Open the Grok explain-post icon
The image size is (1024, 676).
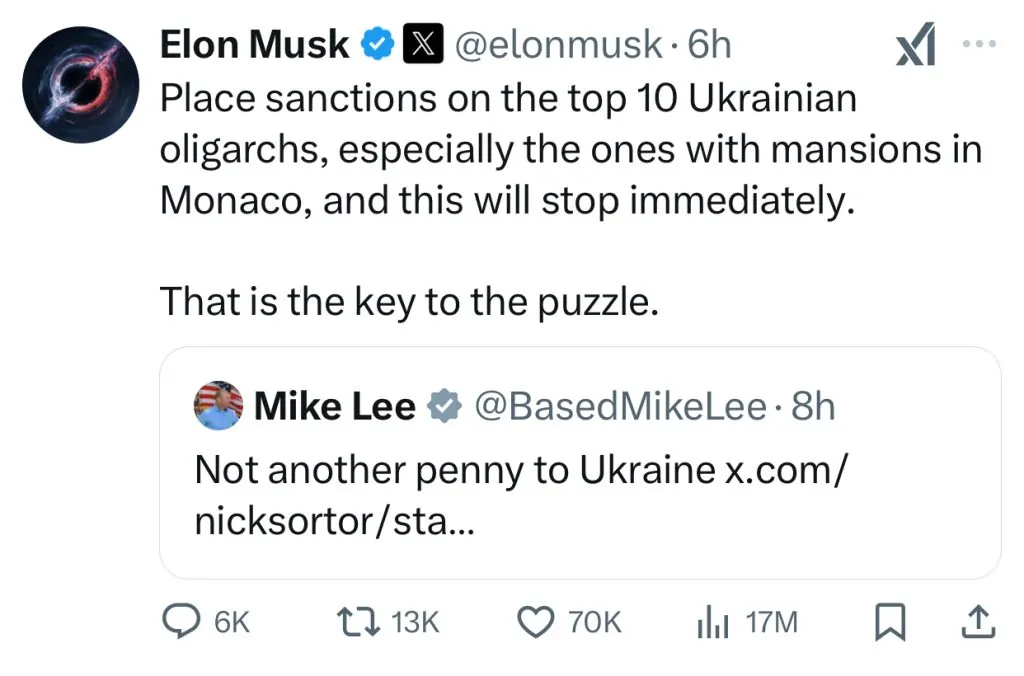pos(914,47)
